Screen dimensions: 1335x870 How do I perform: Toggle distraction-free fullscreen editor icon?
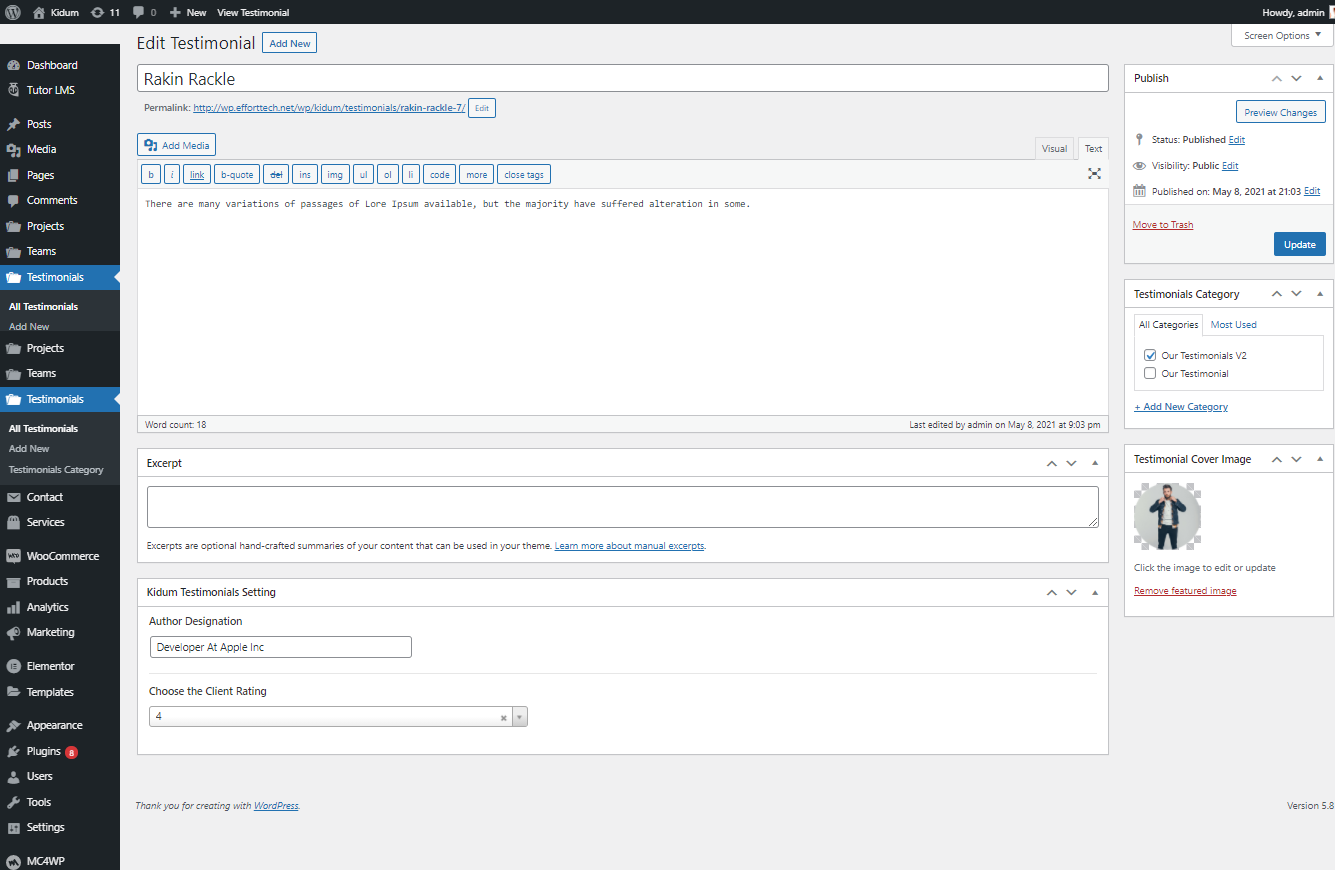1094,174
